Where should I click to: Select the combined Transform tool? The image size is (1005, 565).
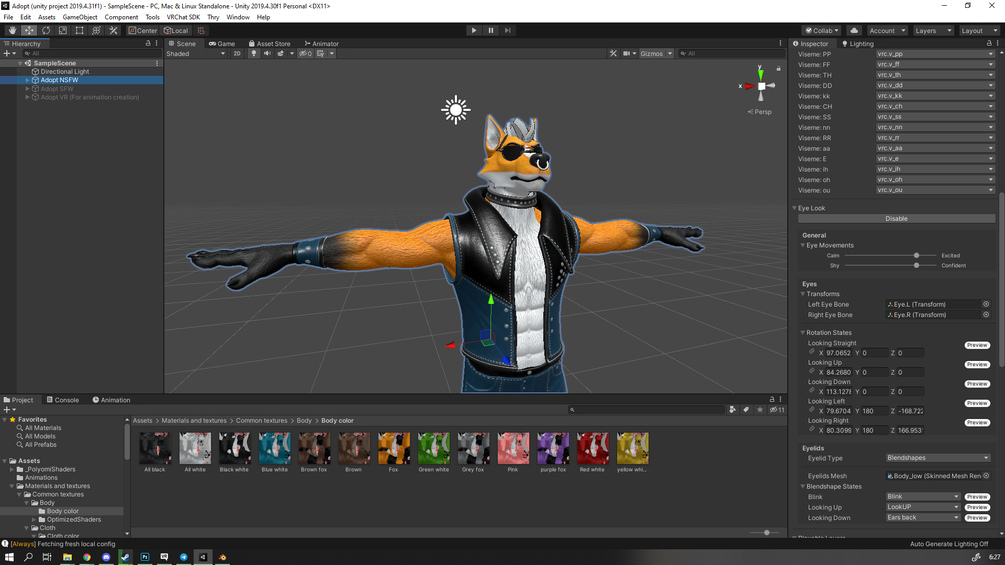[96, 30]
